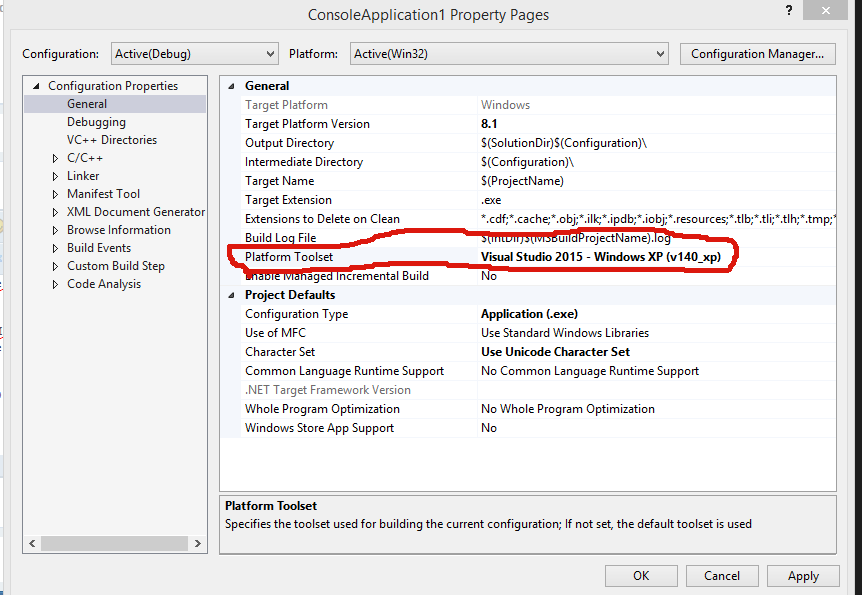Click the Character Set property value
The height and width of the screenshot is (595, 862).
click(x=555, y=352)
